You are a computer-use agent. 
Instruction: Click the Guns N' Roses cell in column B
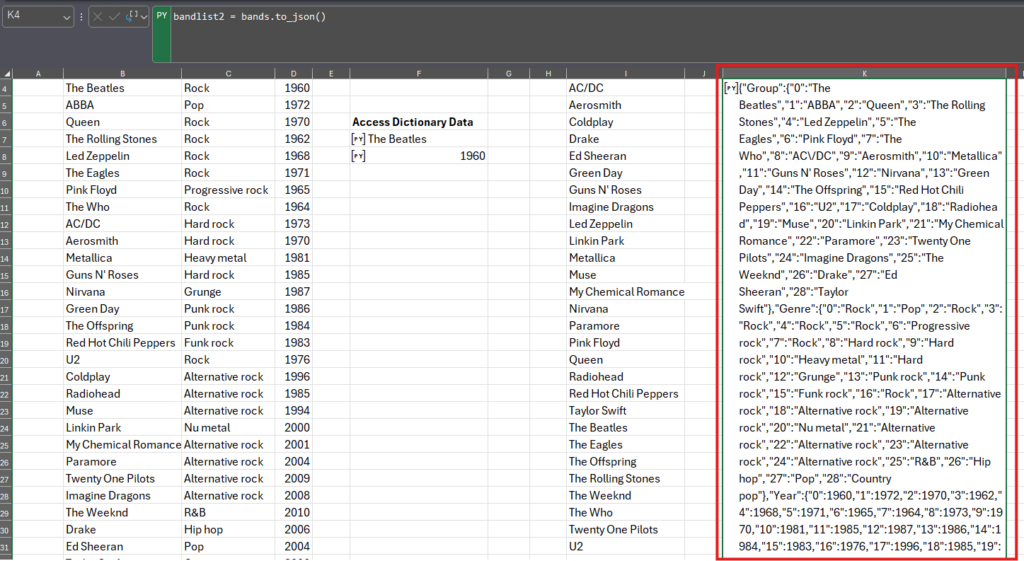pos(122,275)
